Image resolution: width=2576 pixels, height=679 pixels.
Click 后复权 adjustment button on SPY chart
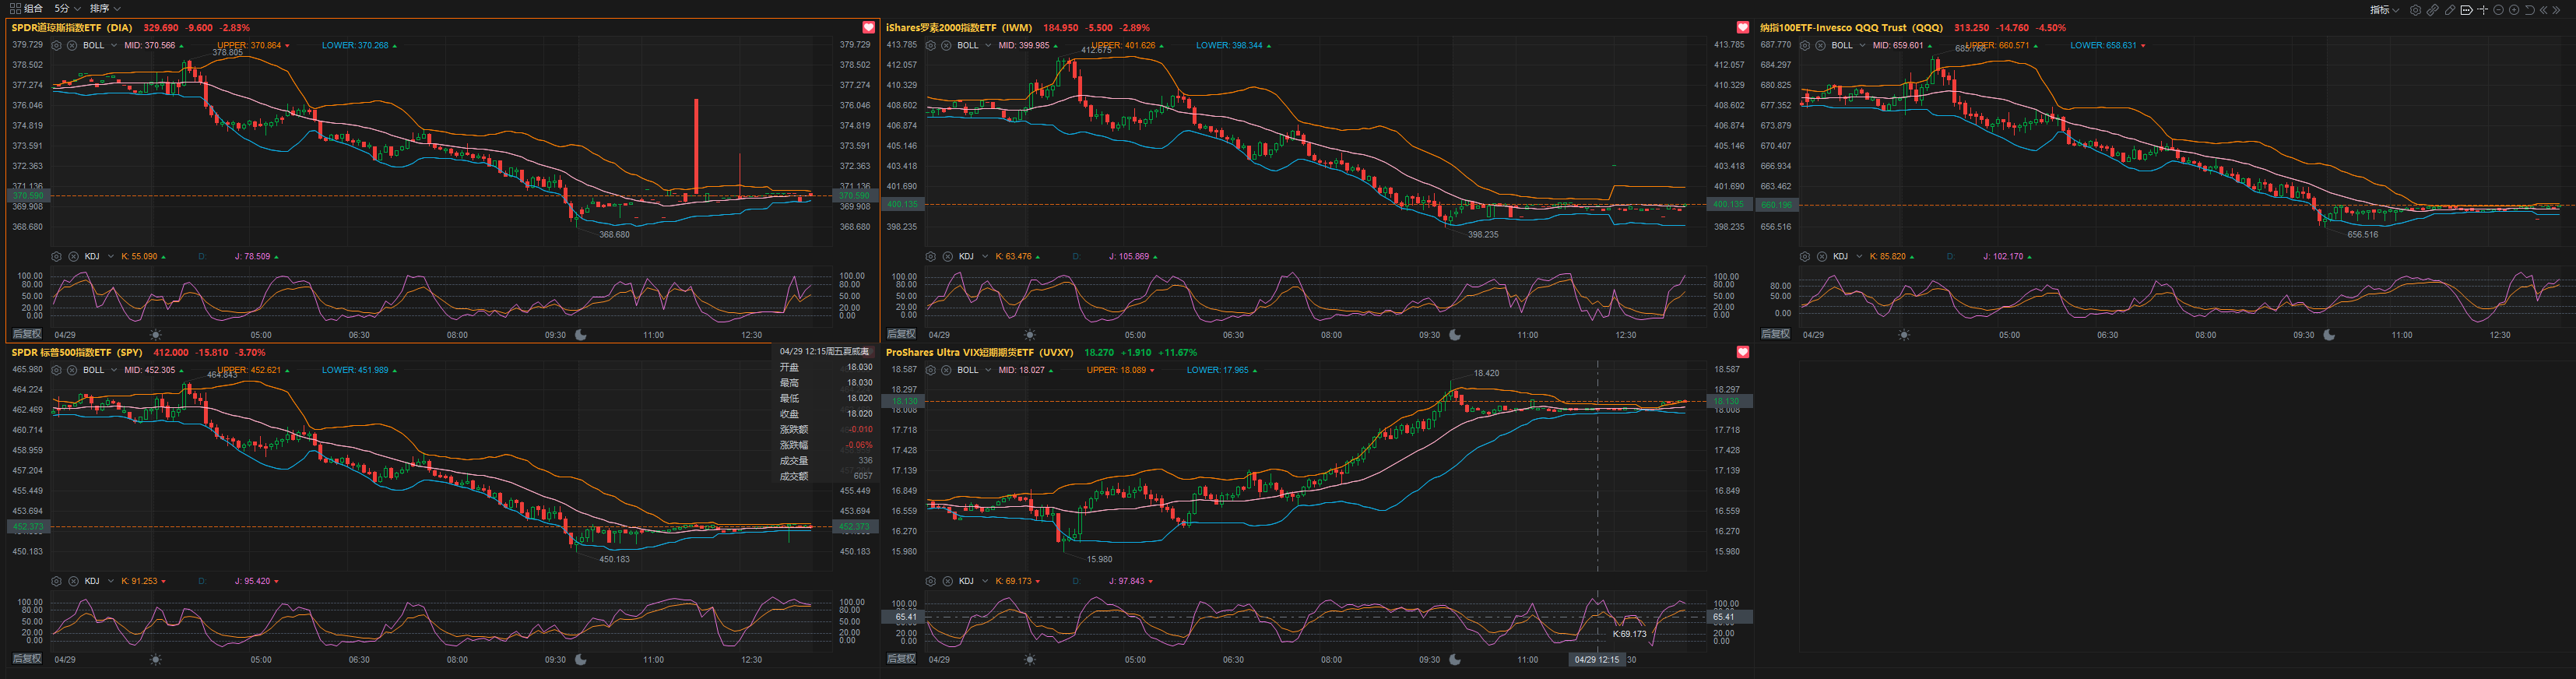(x=26, y=659)
